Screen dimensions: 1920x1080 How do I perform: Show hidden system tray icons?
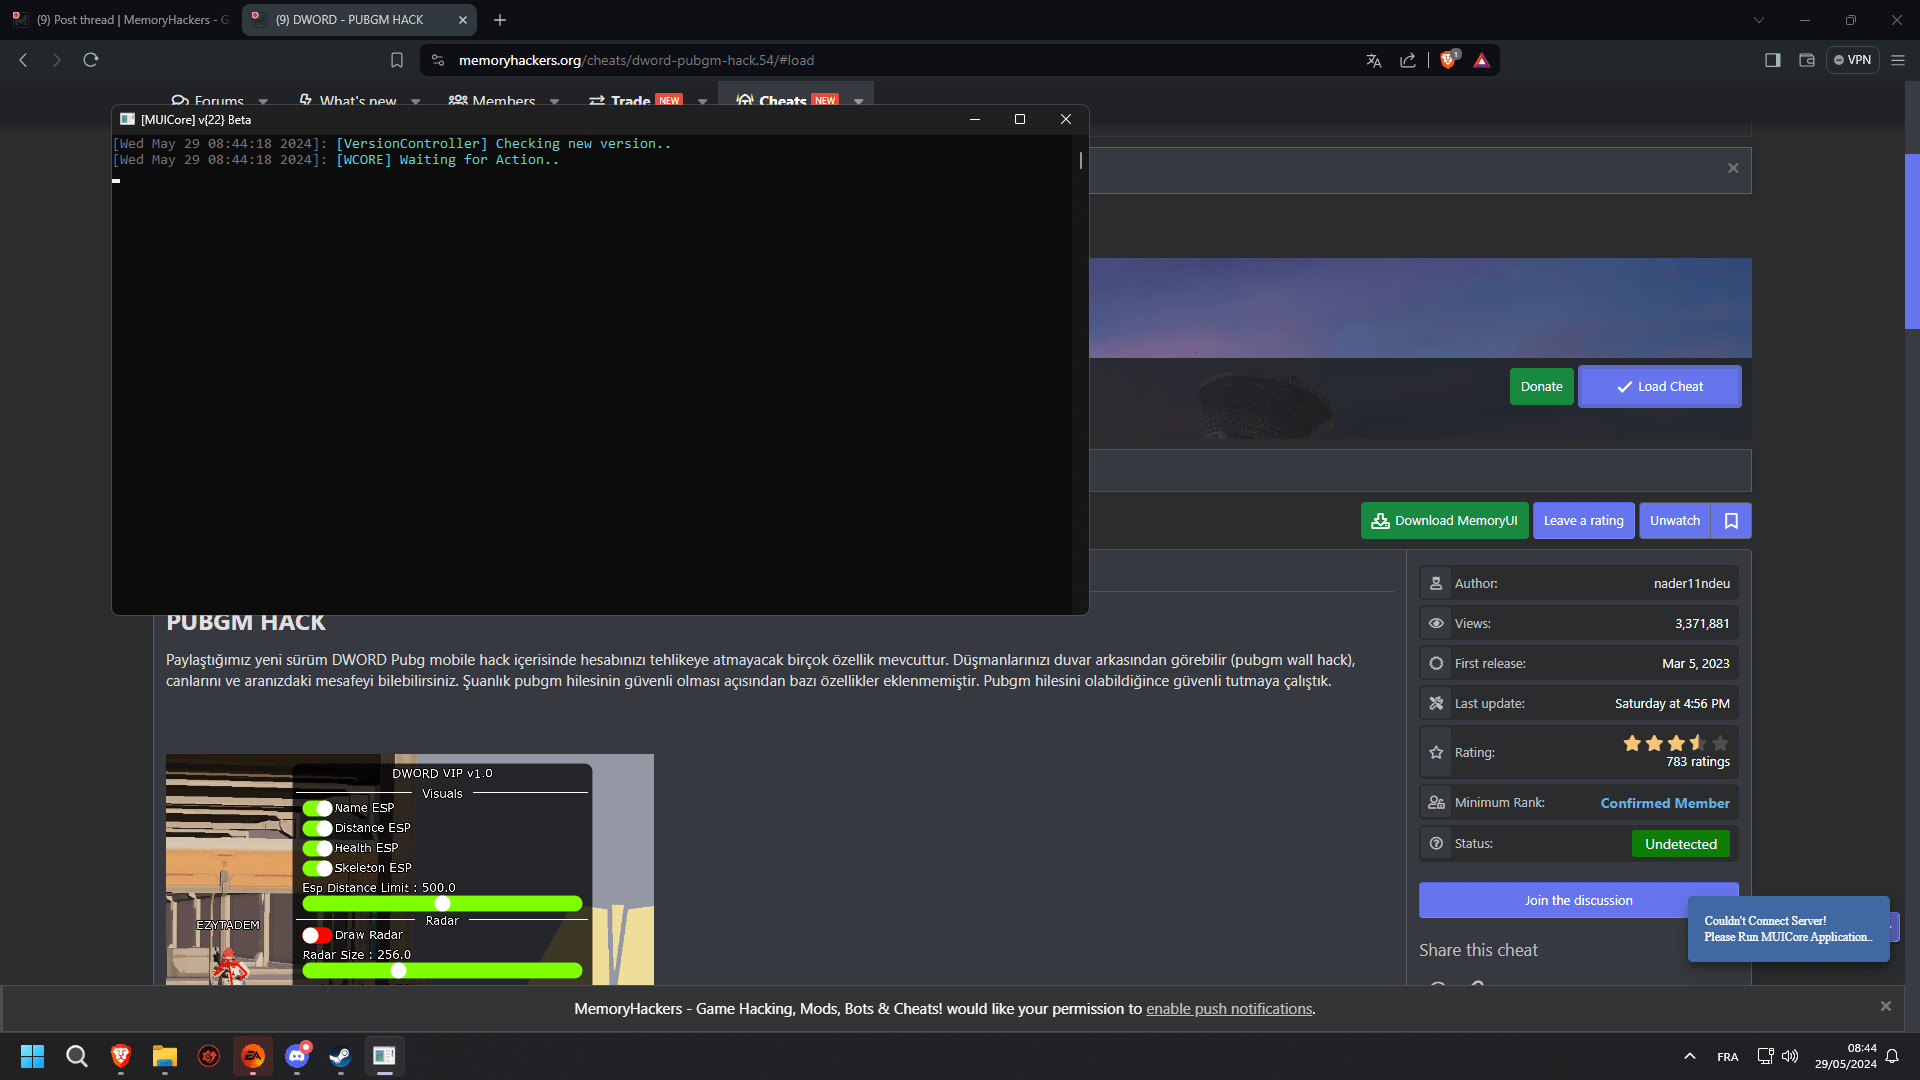1690,1056
